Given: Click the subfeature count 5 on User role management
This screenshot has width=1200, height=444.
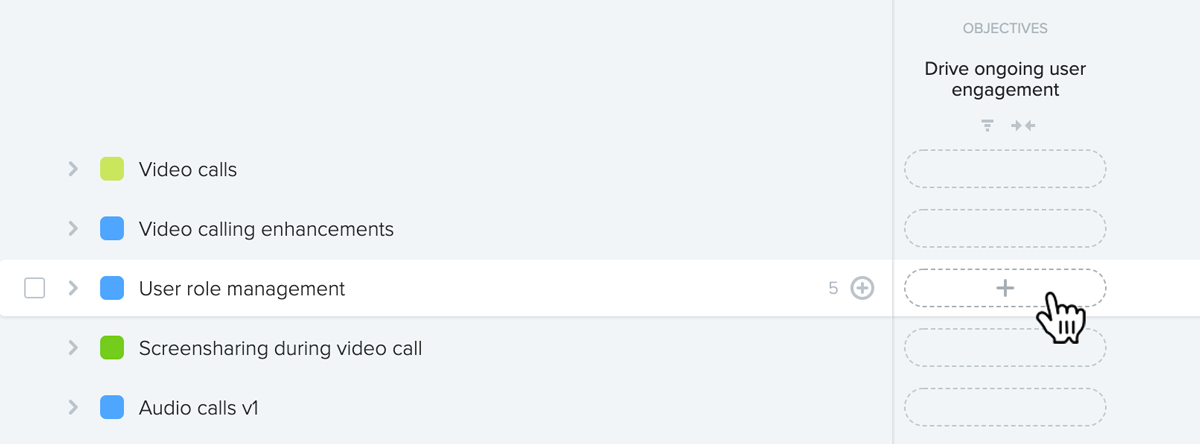Looking at the screenshot, I should pyautogui.click(x=833, y=288).
